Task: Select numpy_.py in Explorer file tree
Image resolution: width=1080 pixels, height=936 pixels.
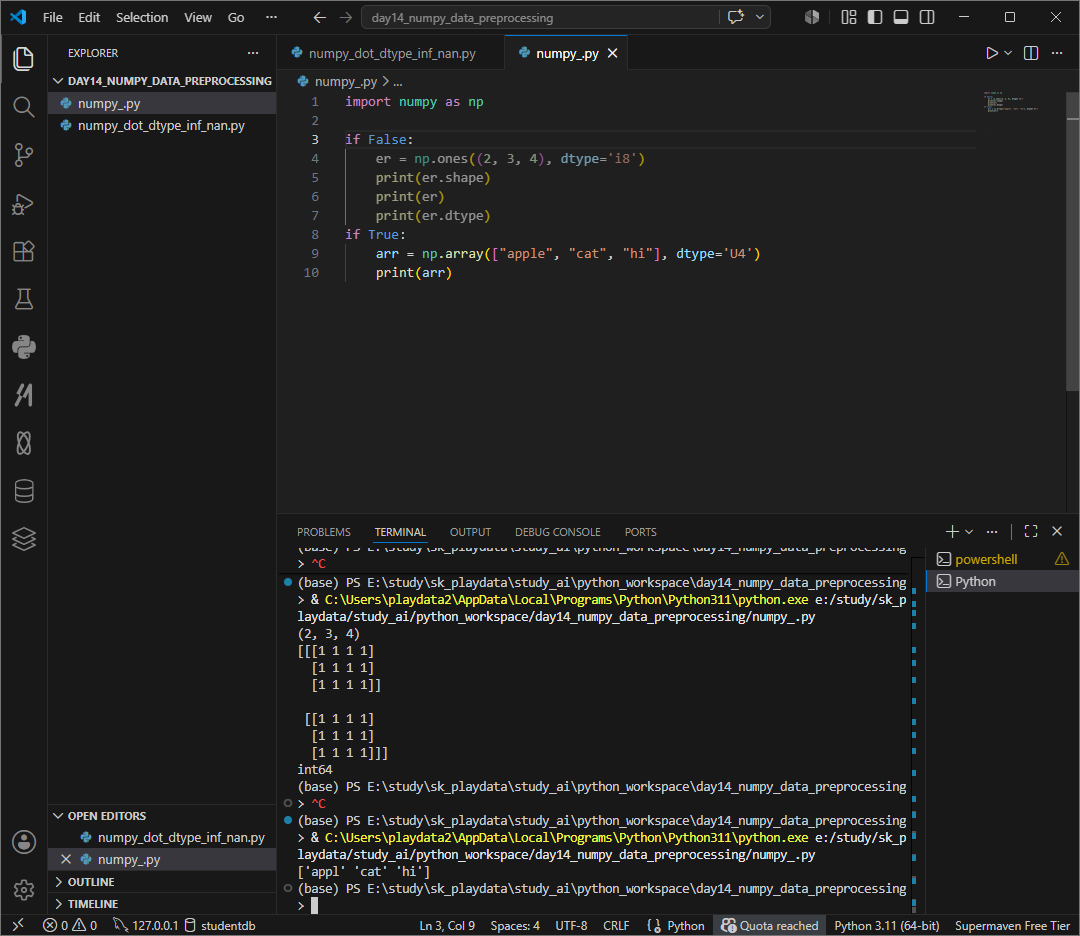Action: click(x=163, y=103)
